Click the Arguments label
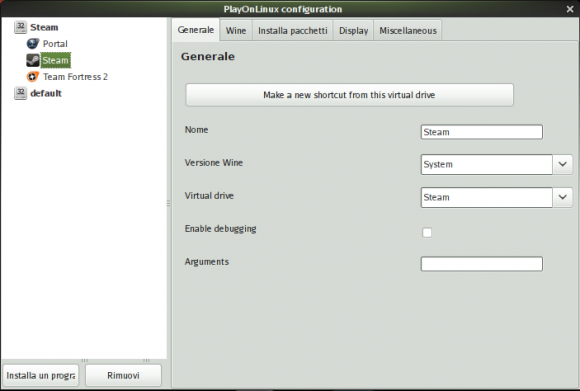Image resolution: width=580 pixels, height=391 pixels. pyautogui.click(x=207, y=262)
